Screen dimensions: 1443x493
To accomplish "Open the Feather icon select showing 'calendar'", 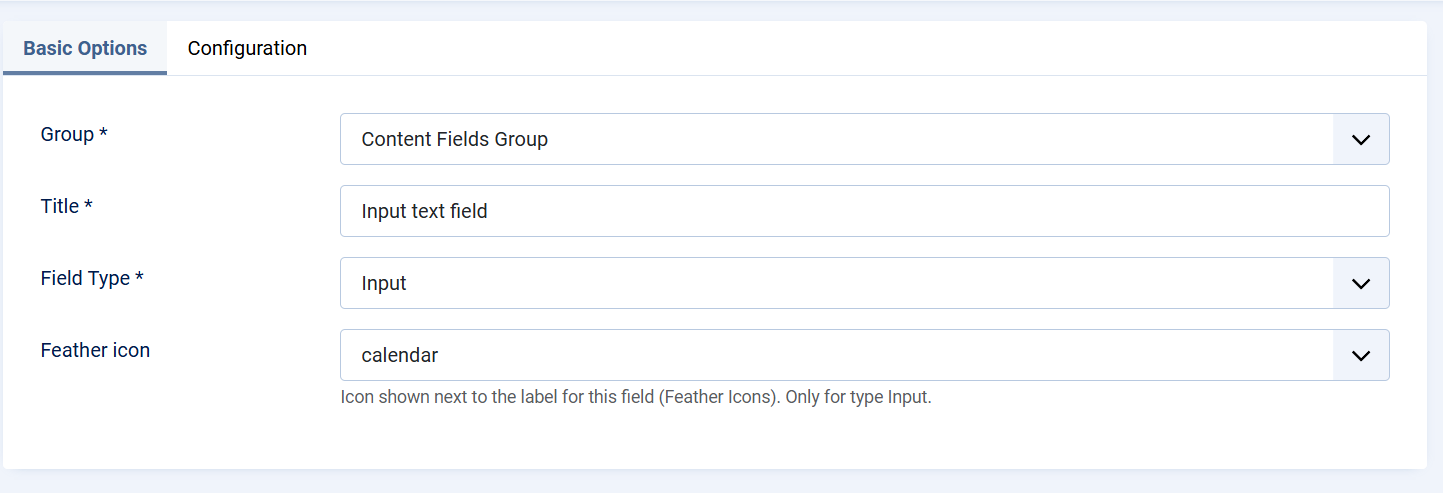I will click(836, 355).
